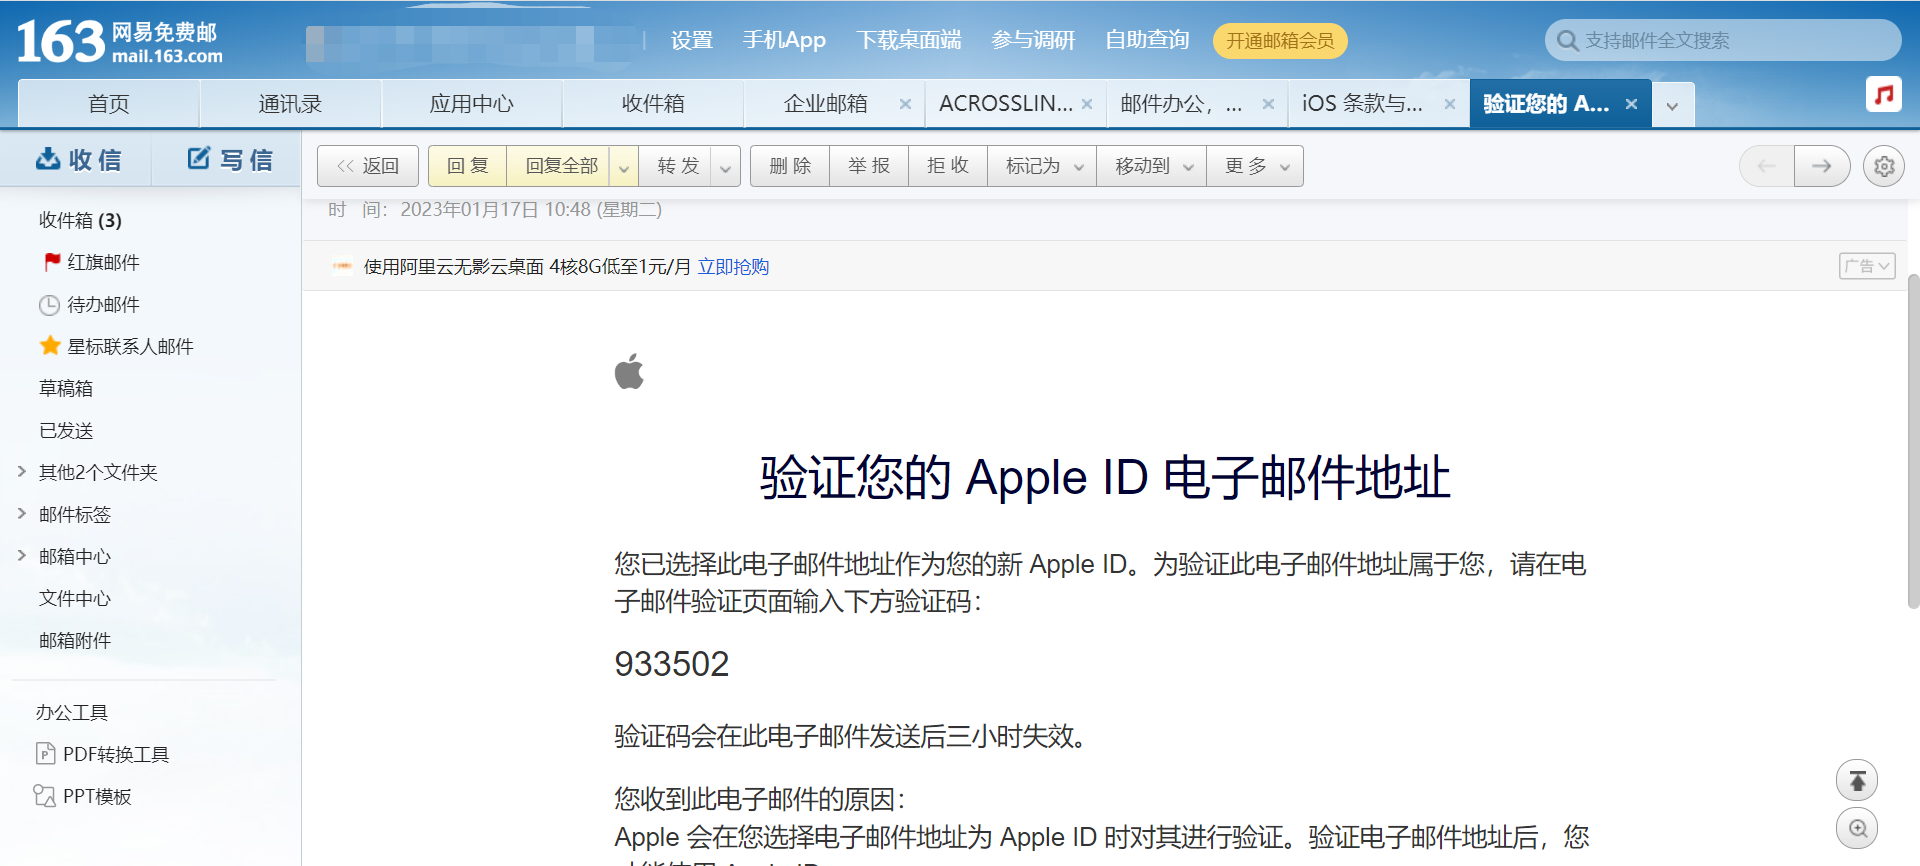Open 设置 in top bar

tap(691, 40)
